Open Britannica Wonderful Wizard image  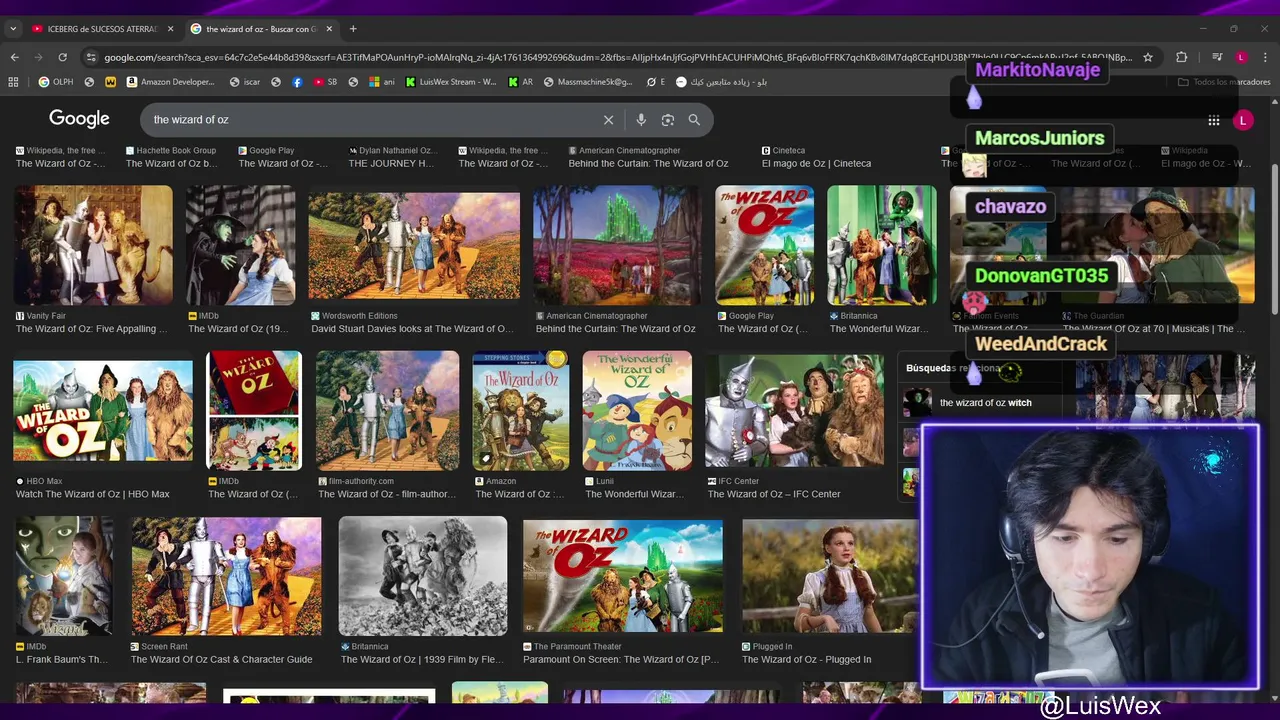coord(882,245)
